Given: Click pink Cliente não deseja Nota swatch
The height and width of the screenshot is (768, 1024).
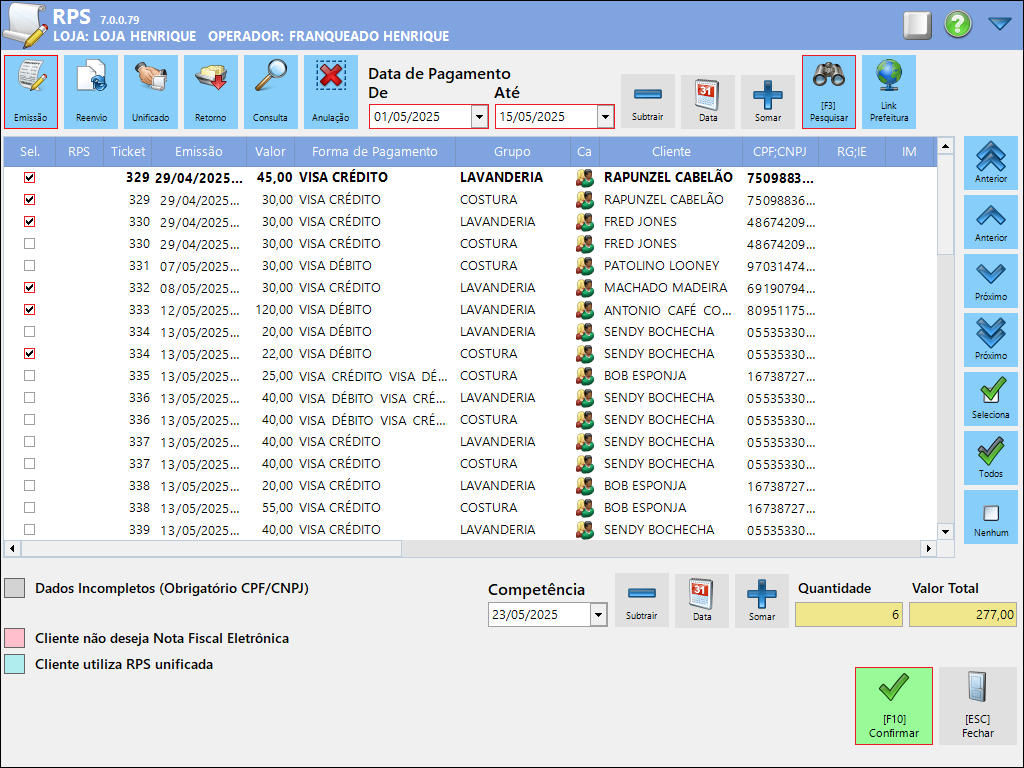Looking at the screenshot, I should [14, 638].
